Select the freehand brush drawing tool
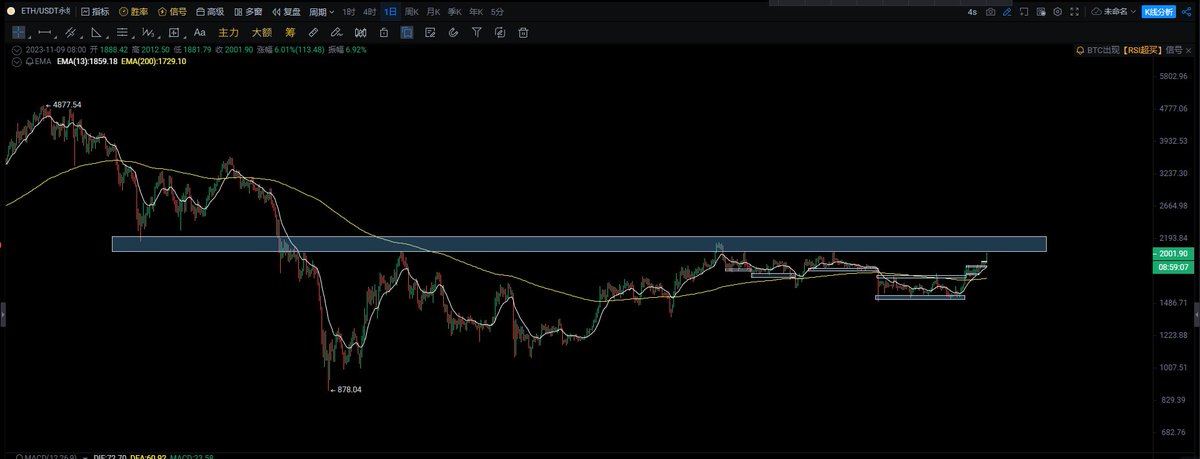The image size is (1200, 459). pyautogui.click(x=337, y=33)
